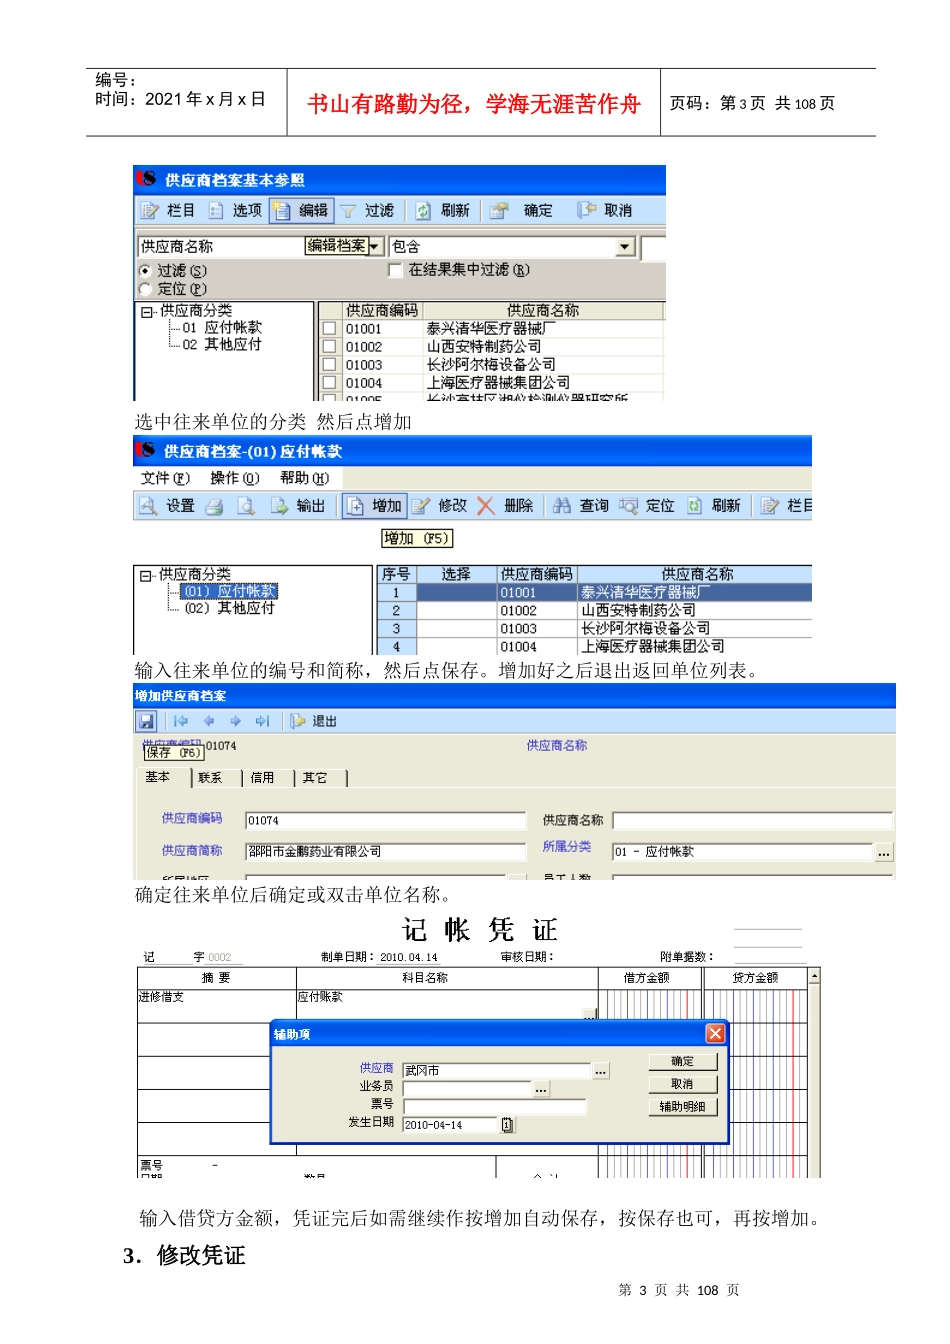Check box for supplier 01002
The height and width of the screenshot is (1344, 950).
[329, 347]
